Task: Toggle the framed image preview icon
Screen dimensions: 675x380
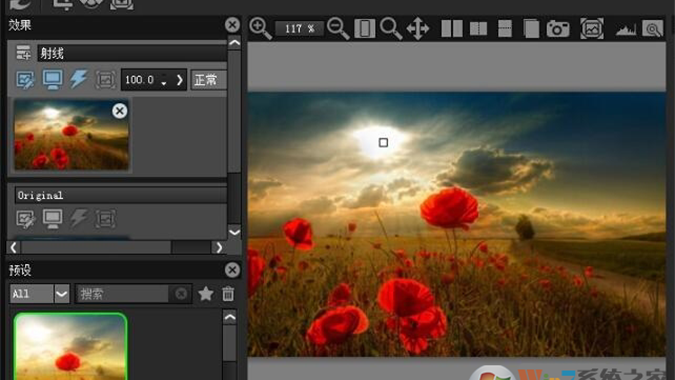Action: pyautogui.click(x=592, y=29)
